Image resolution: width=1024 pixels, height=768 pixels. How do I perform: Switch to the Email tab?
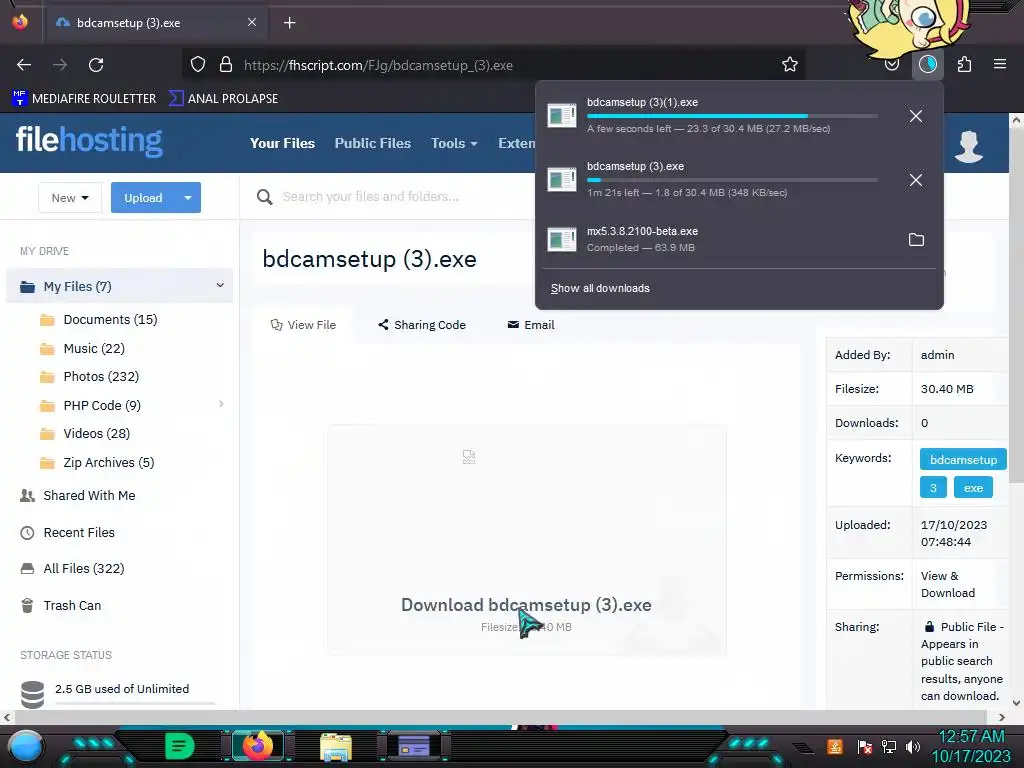coord(530,325)
